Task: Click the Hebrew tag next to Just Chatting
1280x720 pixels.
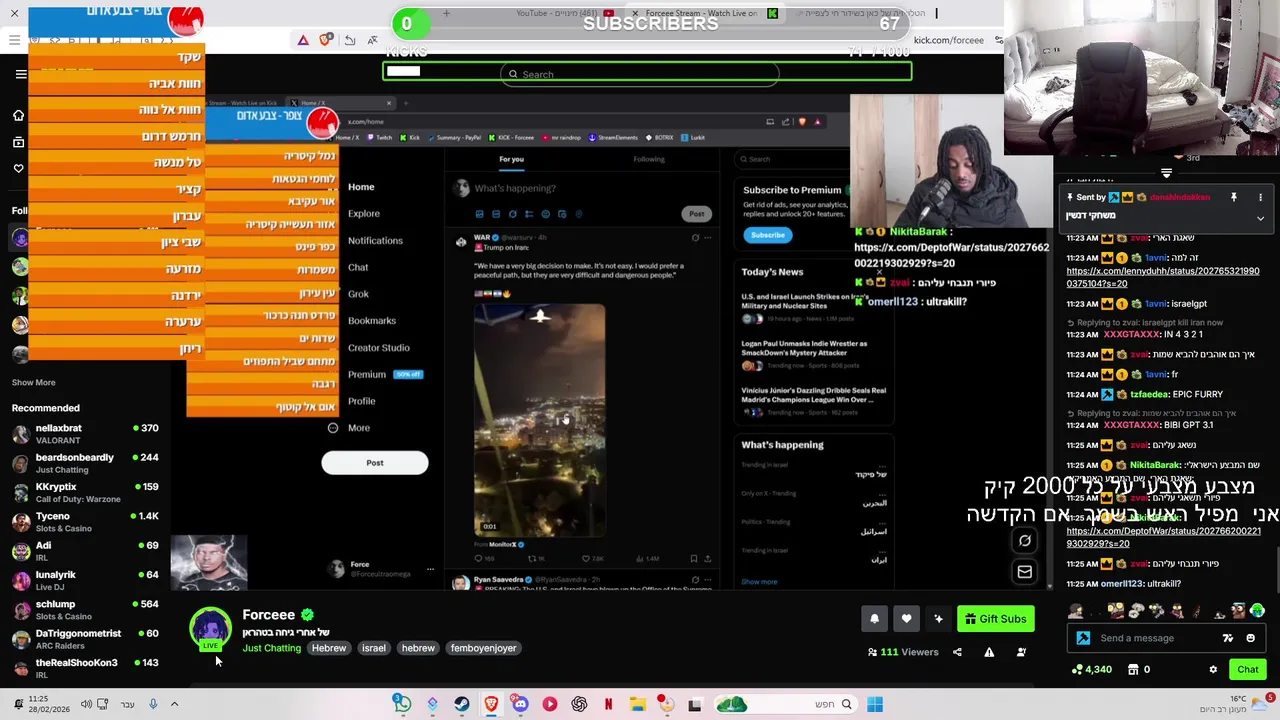Action: [328, 648]
